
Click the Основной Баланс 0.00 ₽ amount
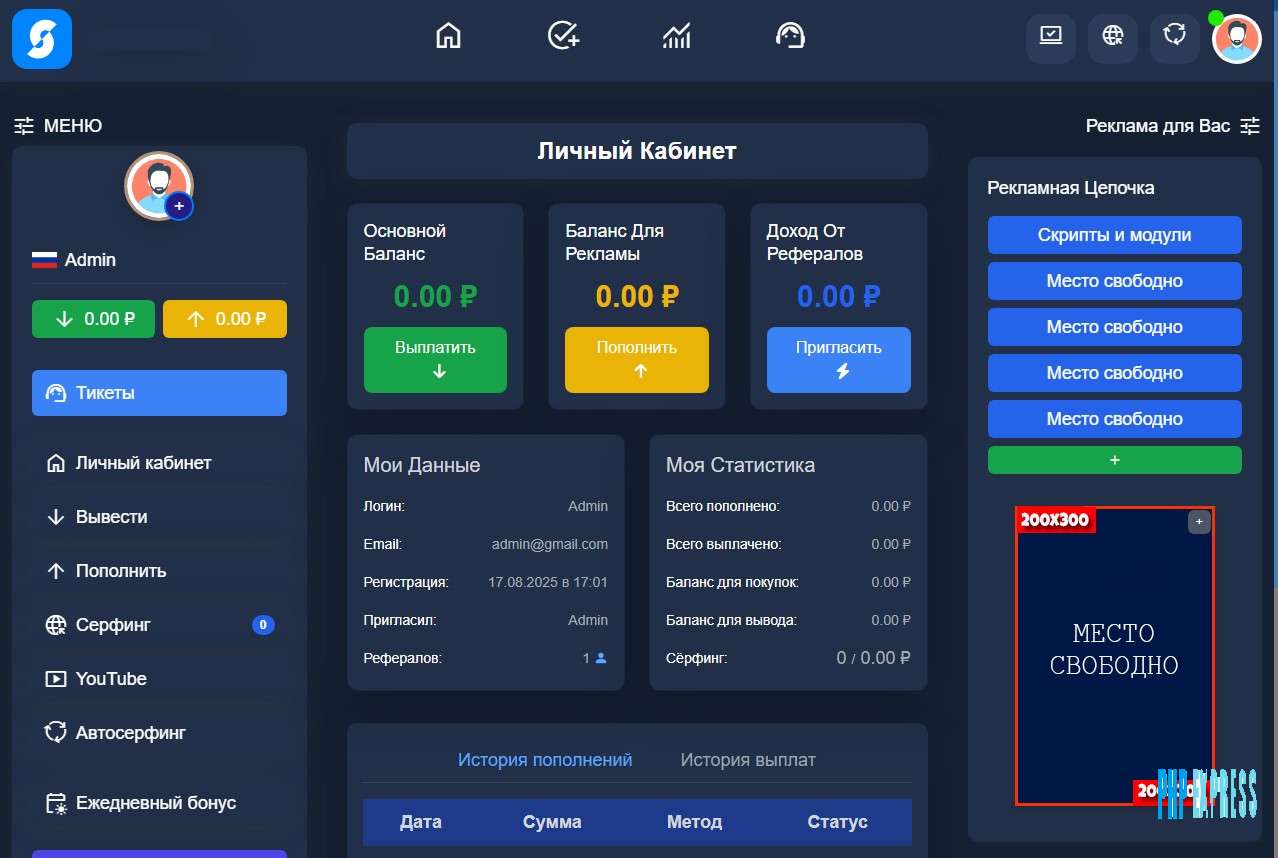[x=435, y=297]
